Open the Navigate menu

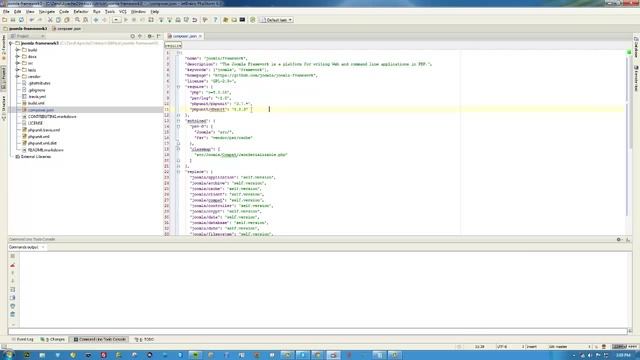(x=47, y=12)
